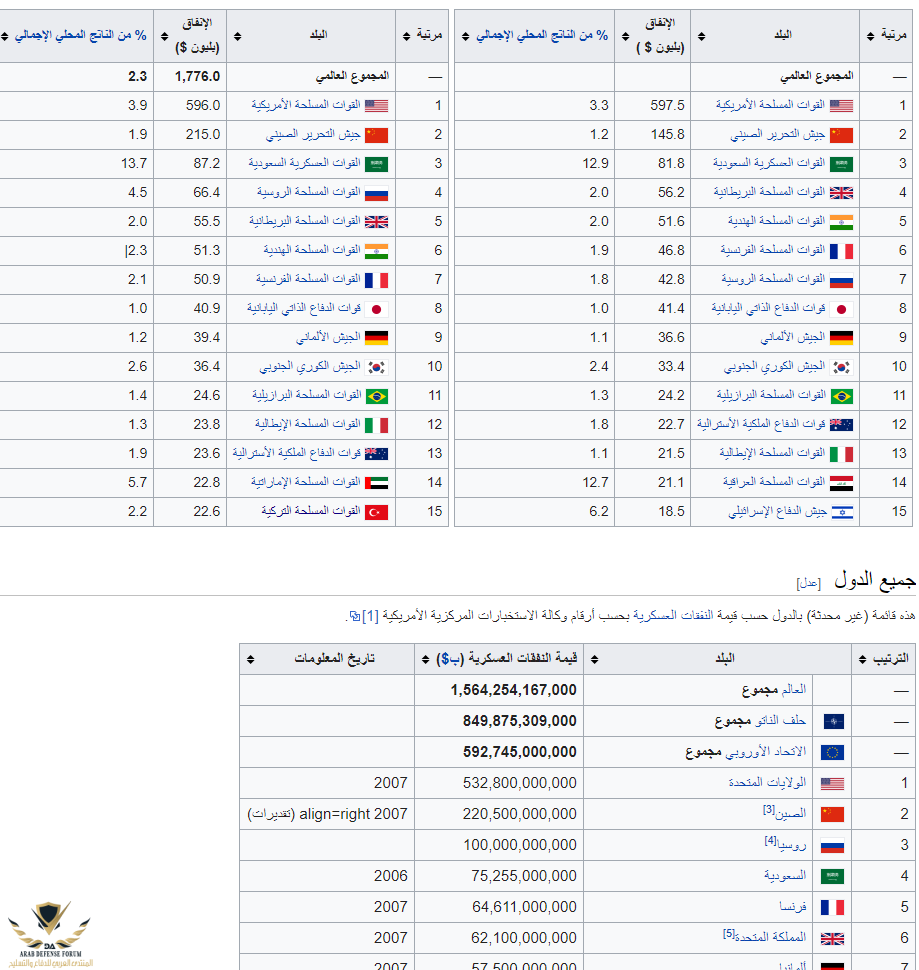
Task: Click the Saudi flag beside السعودية
Action: click(832, 876)
